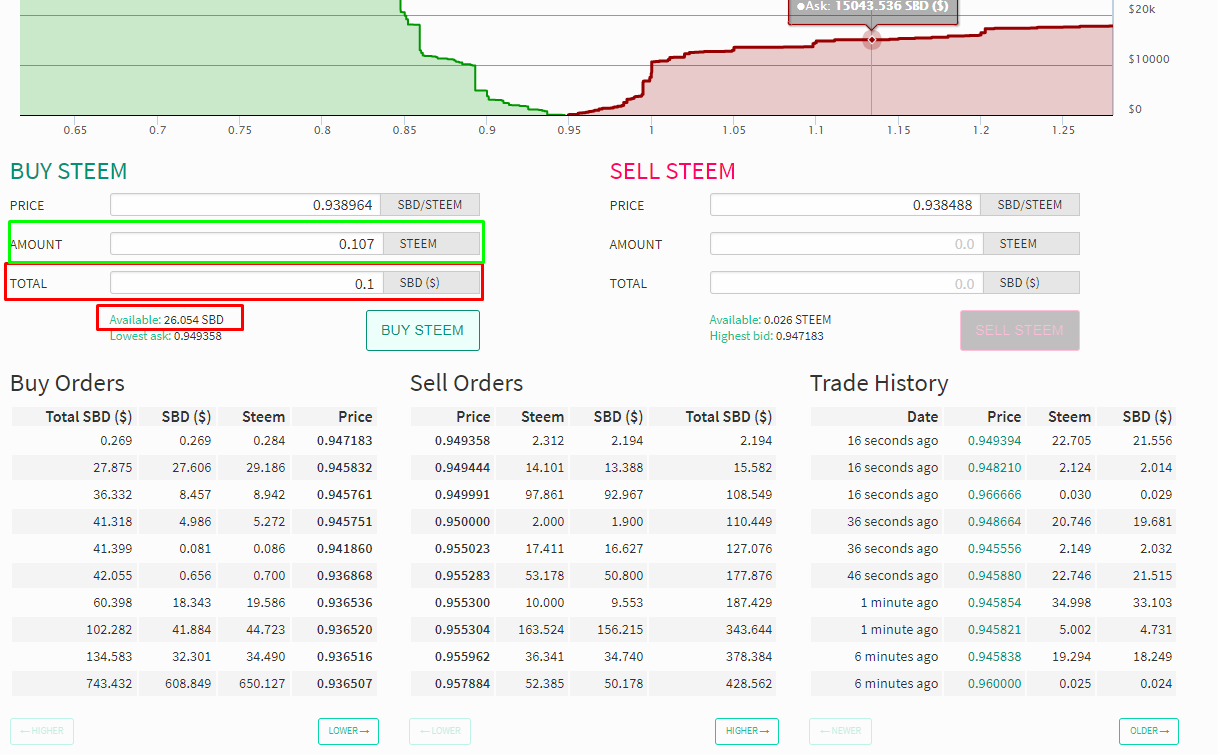The height and width of the screenshot is (755, 1218).
Task: Select buy order priced 0.936507
Action: pyautogui.click(x=193, y=683)
